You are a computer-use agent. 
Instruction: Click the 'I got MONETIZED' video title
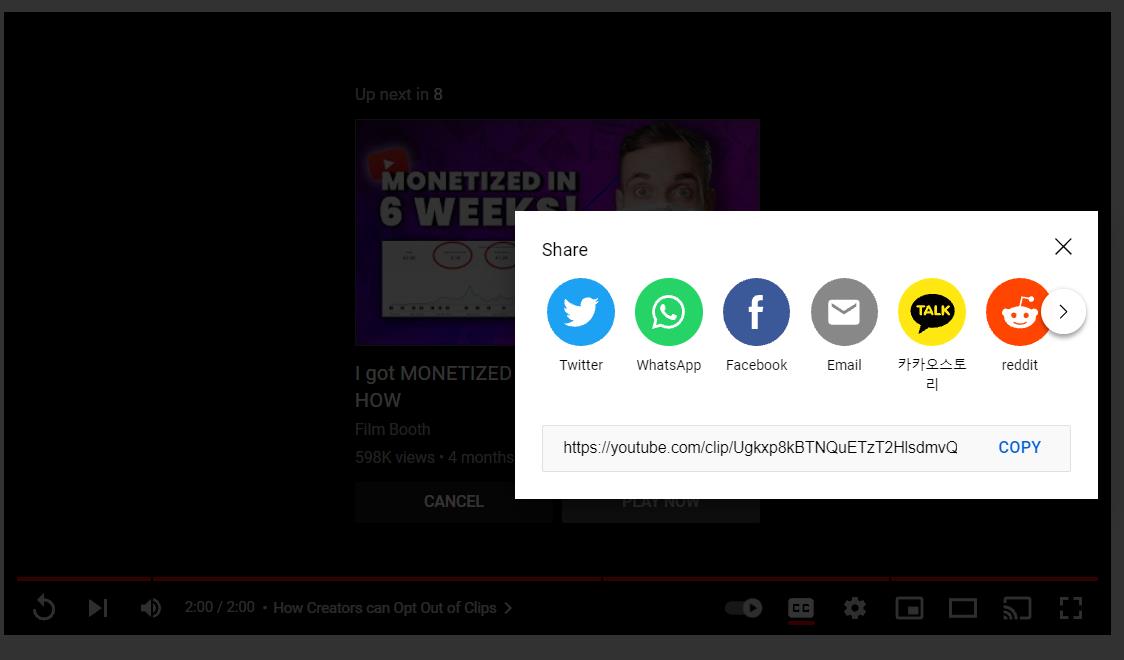433,386
